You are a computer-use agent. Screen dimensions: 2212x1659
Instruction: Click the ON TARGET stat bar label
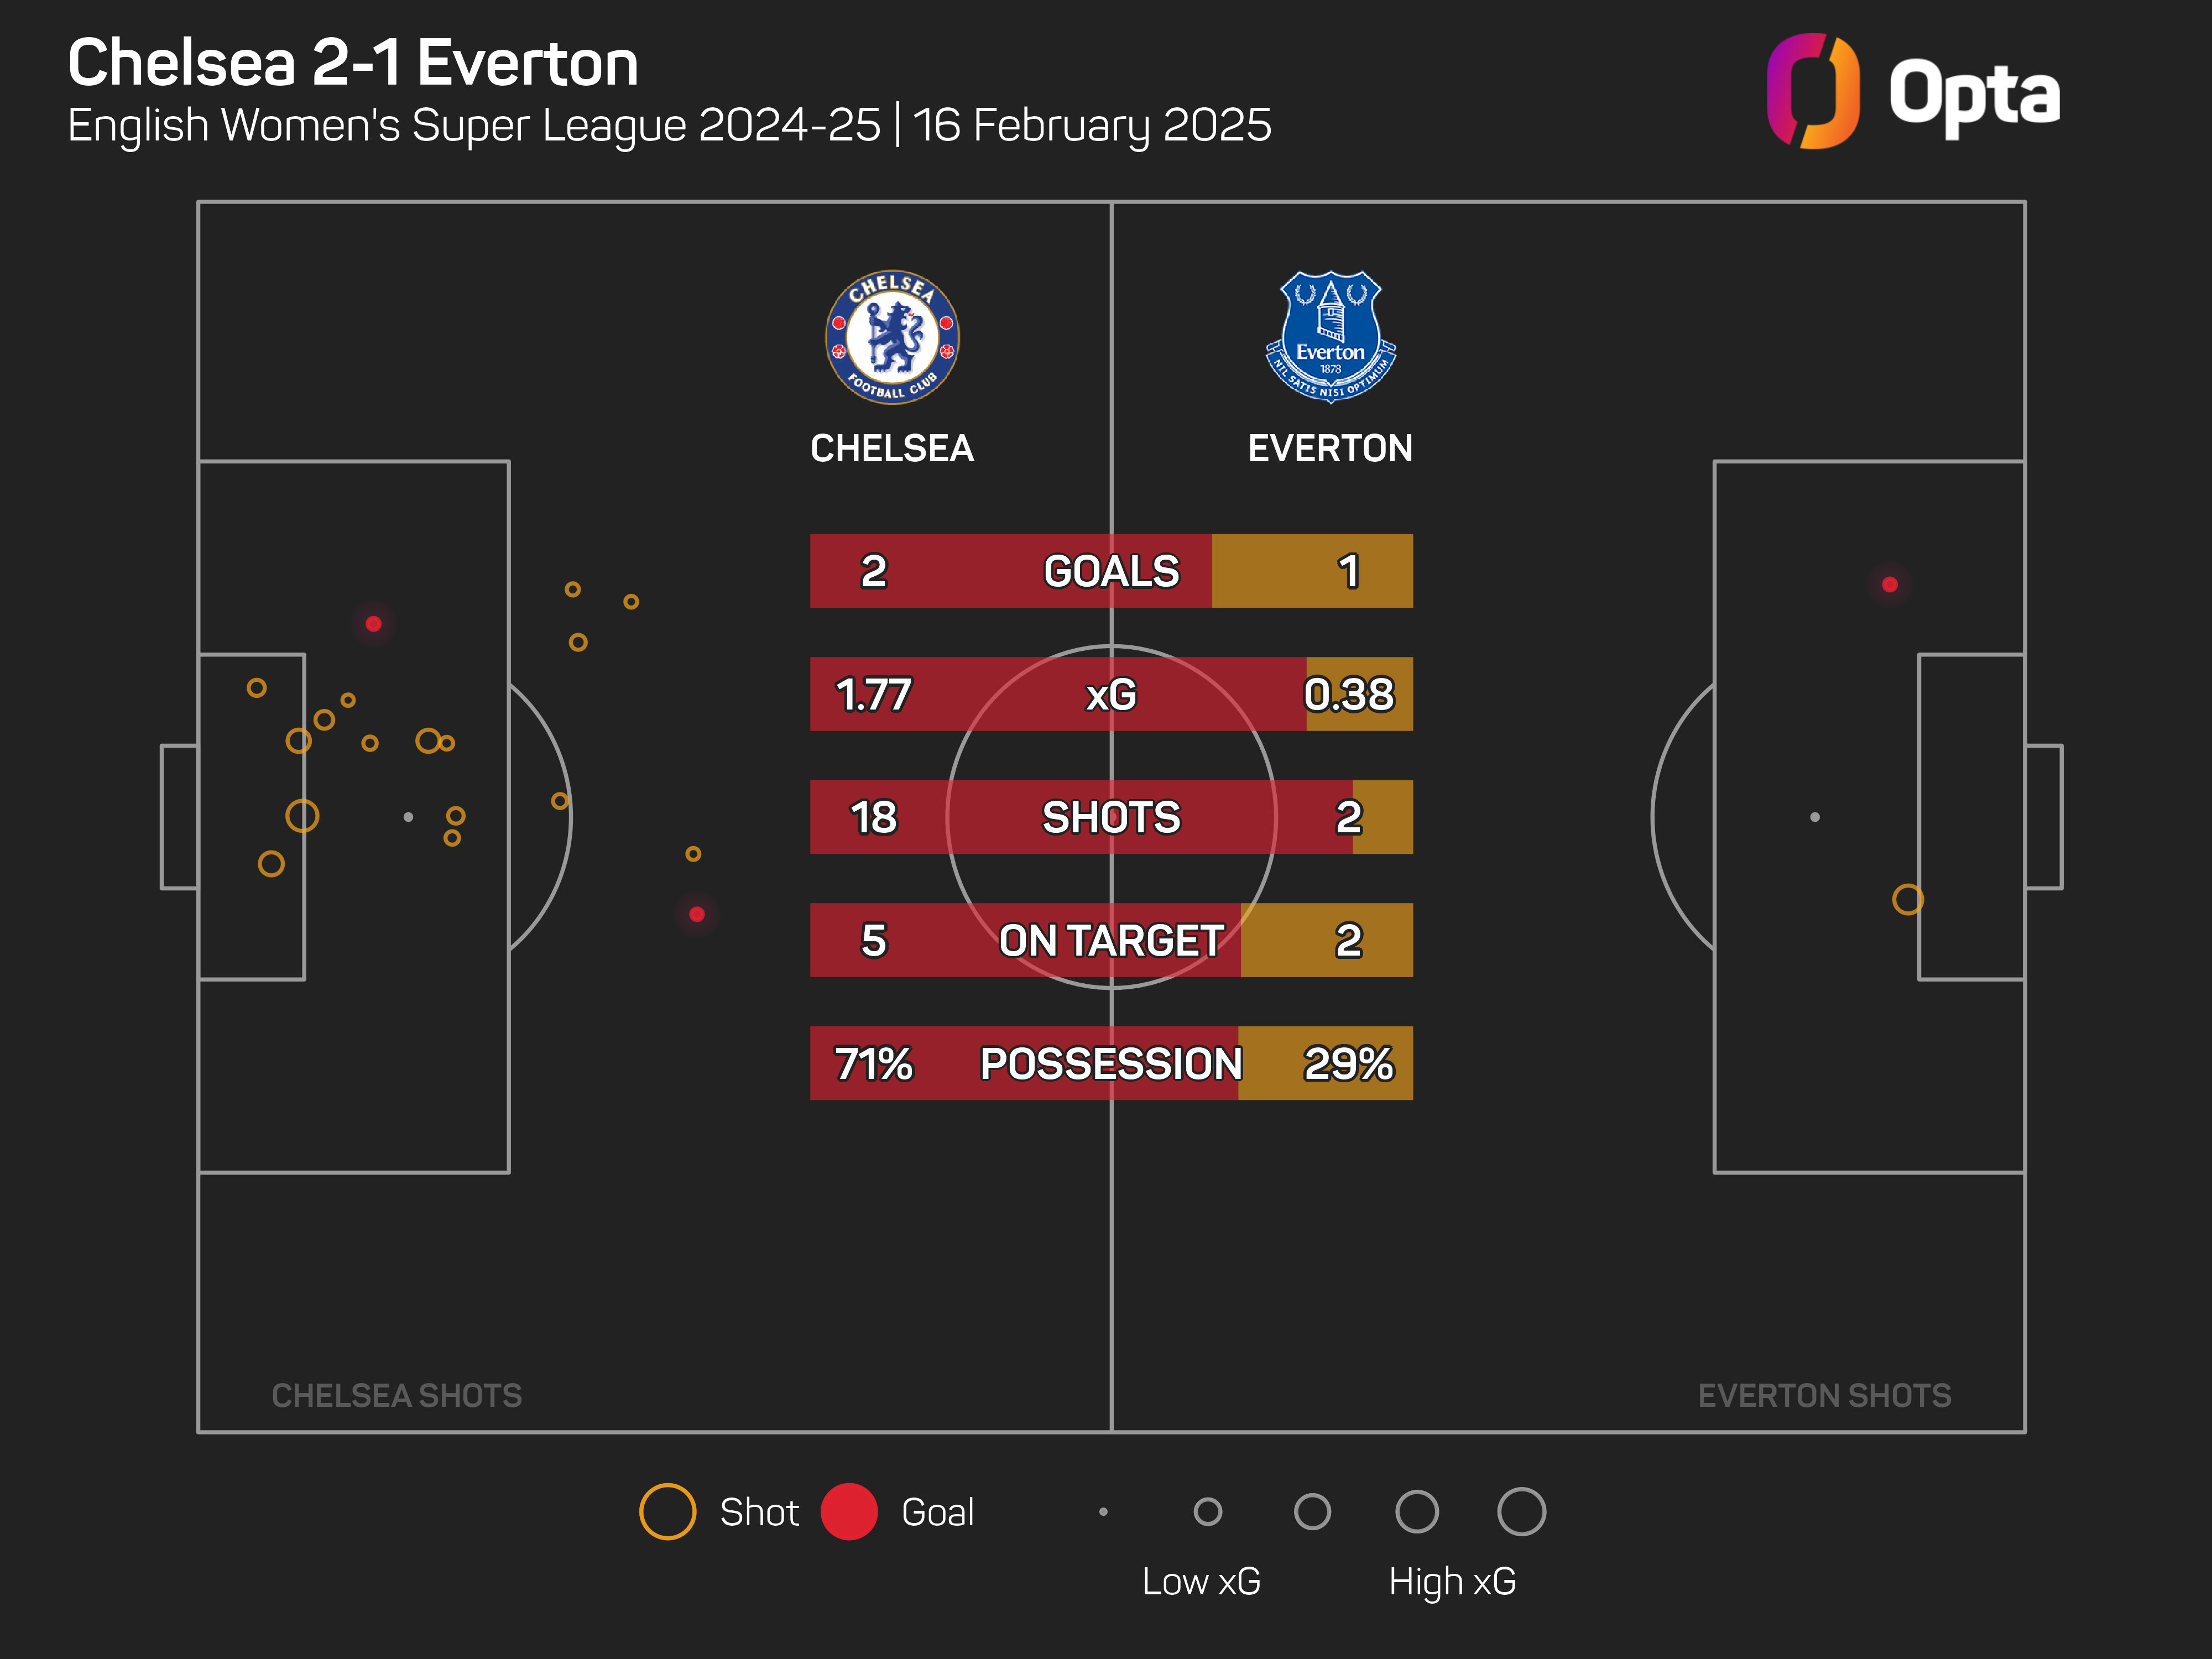[x=1110, y=940]
